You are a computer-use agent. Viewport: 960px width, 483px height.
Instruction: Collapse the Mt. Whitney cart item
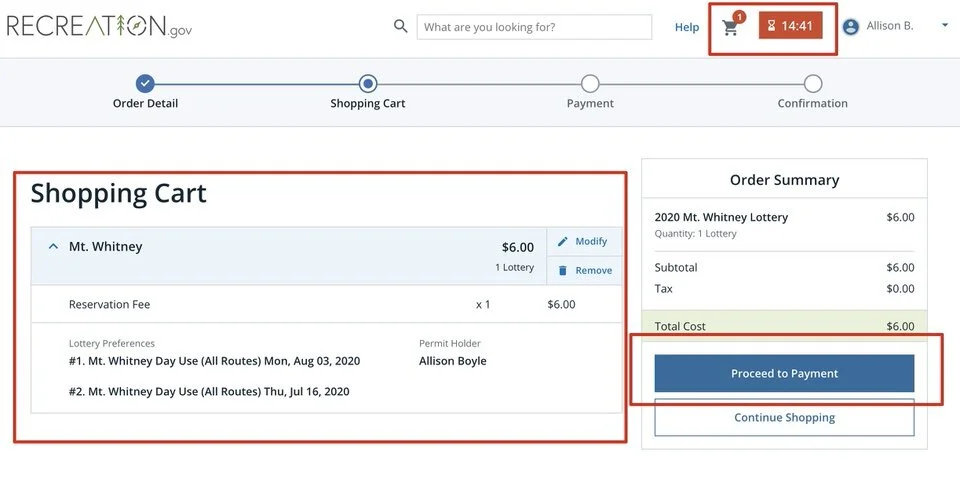pos(54,246)
